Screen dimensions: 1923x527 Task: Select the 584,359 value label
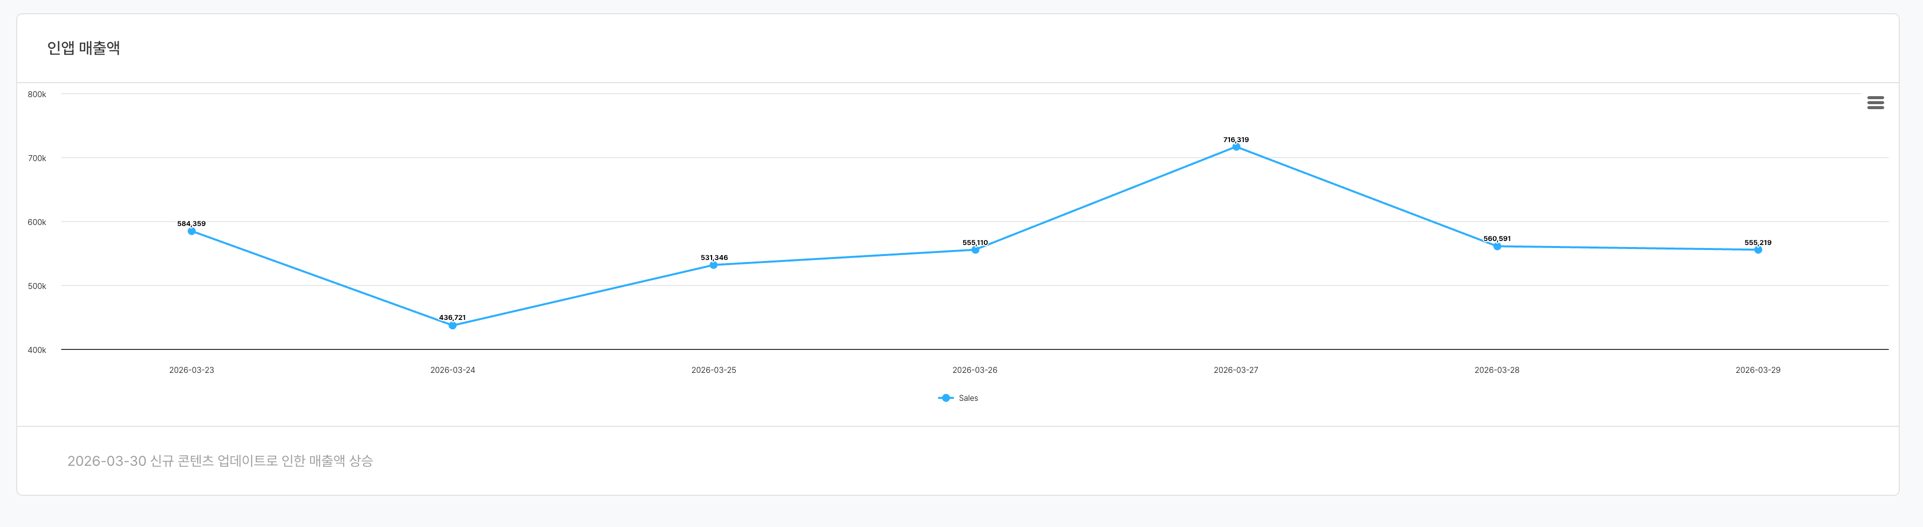pos(191,224)
